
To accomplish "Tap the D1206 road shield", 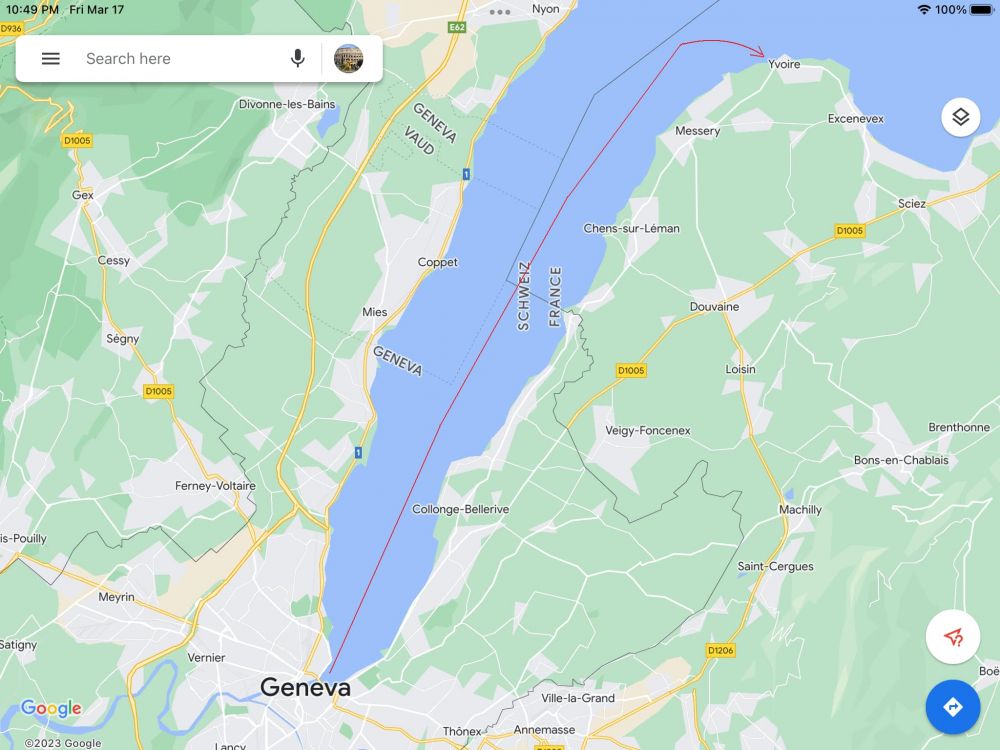I will 721,650.
